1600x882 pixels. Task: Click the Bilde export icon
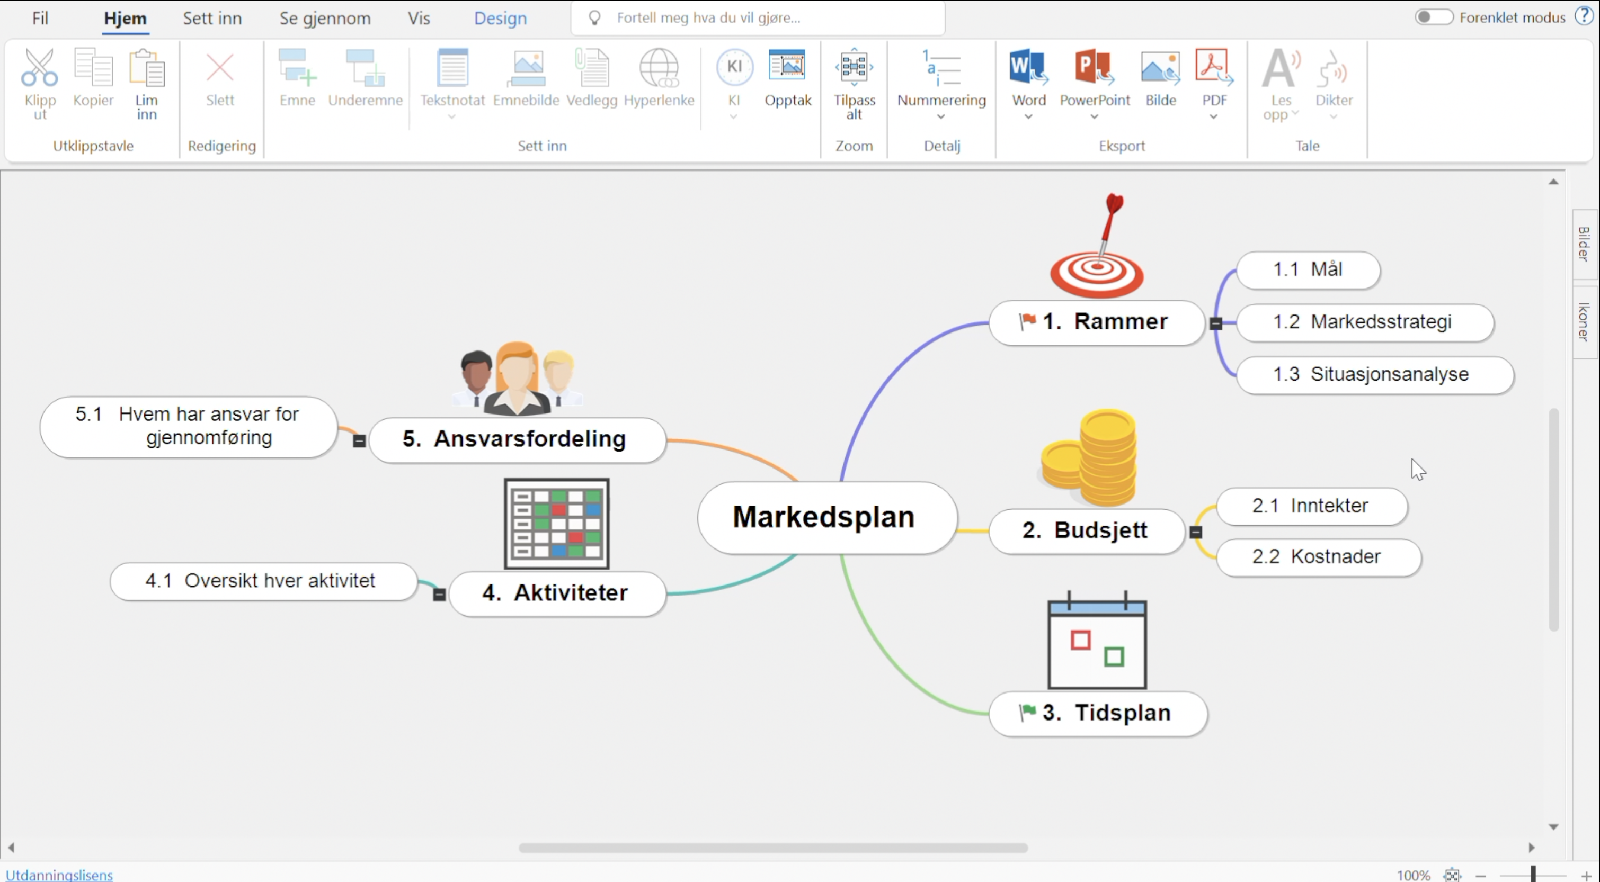pyautogui.click(x=1160, y=69)
